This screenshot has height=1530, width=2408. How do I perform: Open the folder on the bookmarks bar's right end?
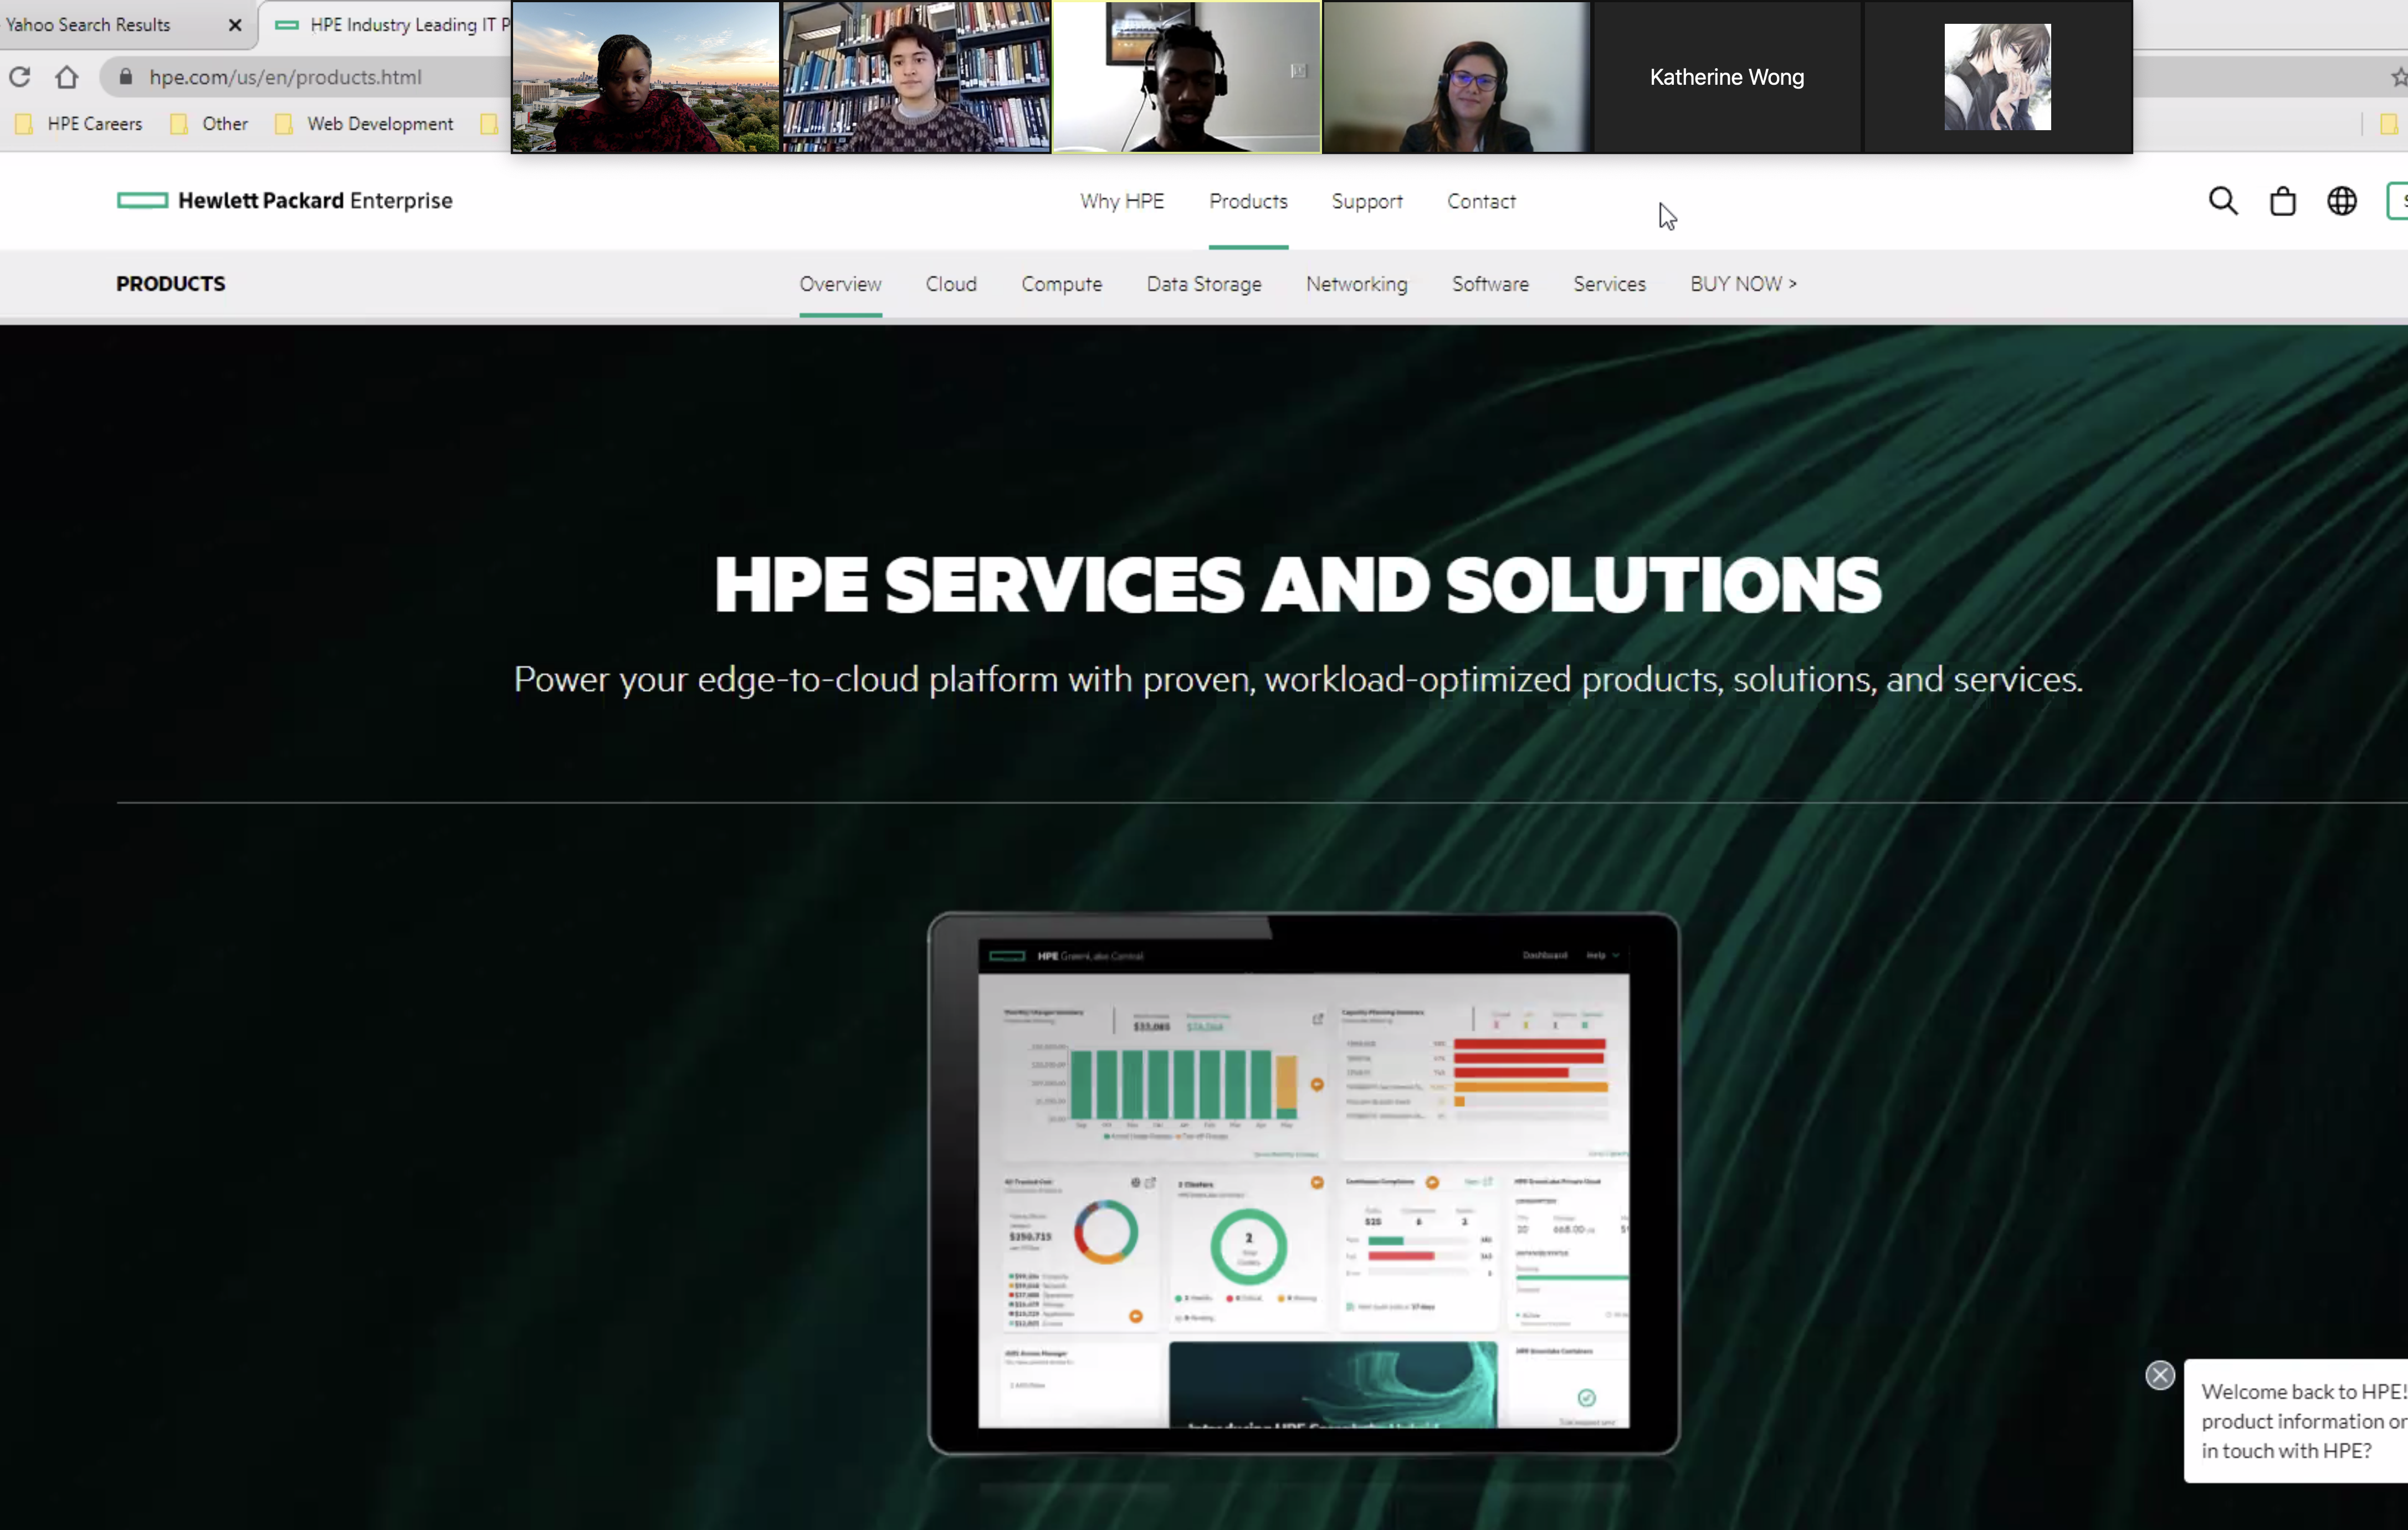[x=2388, y=124]
